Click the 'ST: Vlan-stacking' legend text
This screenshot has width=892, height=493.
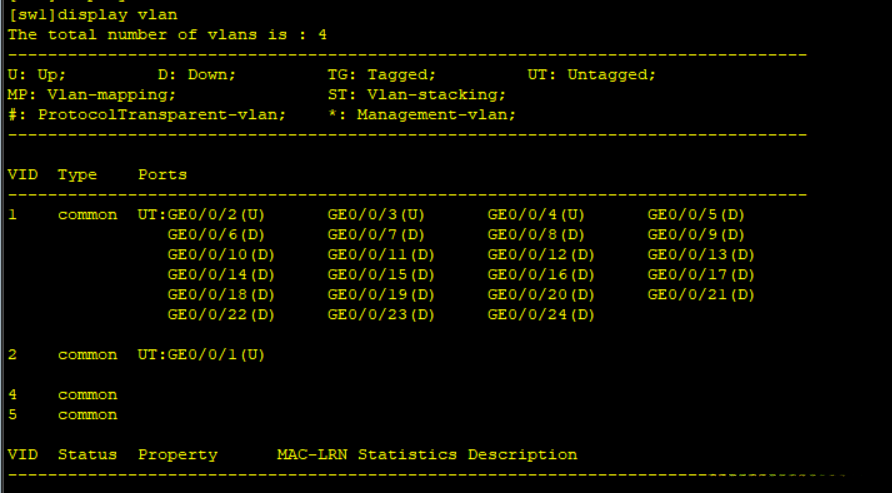tap(417, 94)
